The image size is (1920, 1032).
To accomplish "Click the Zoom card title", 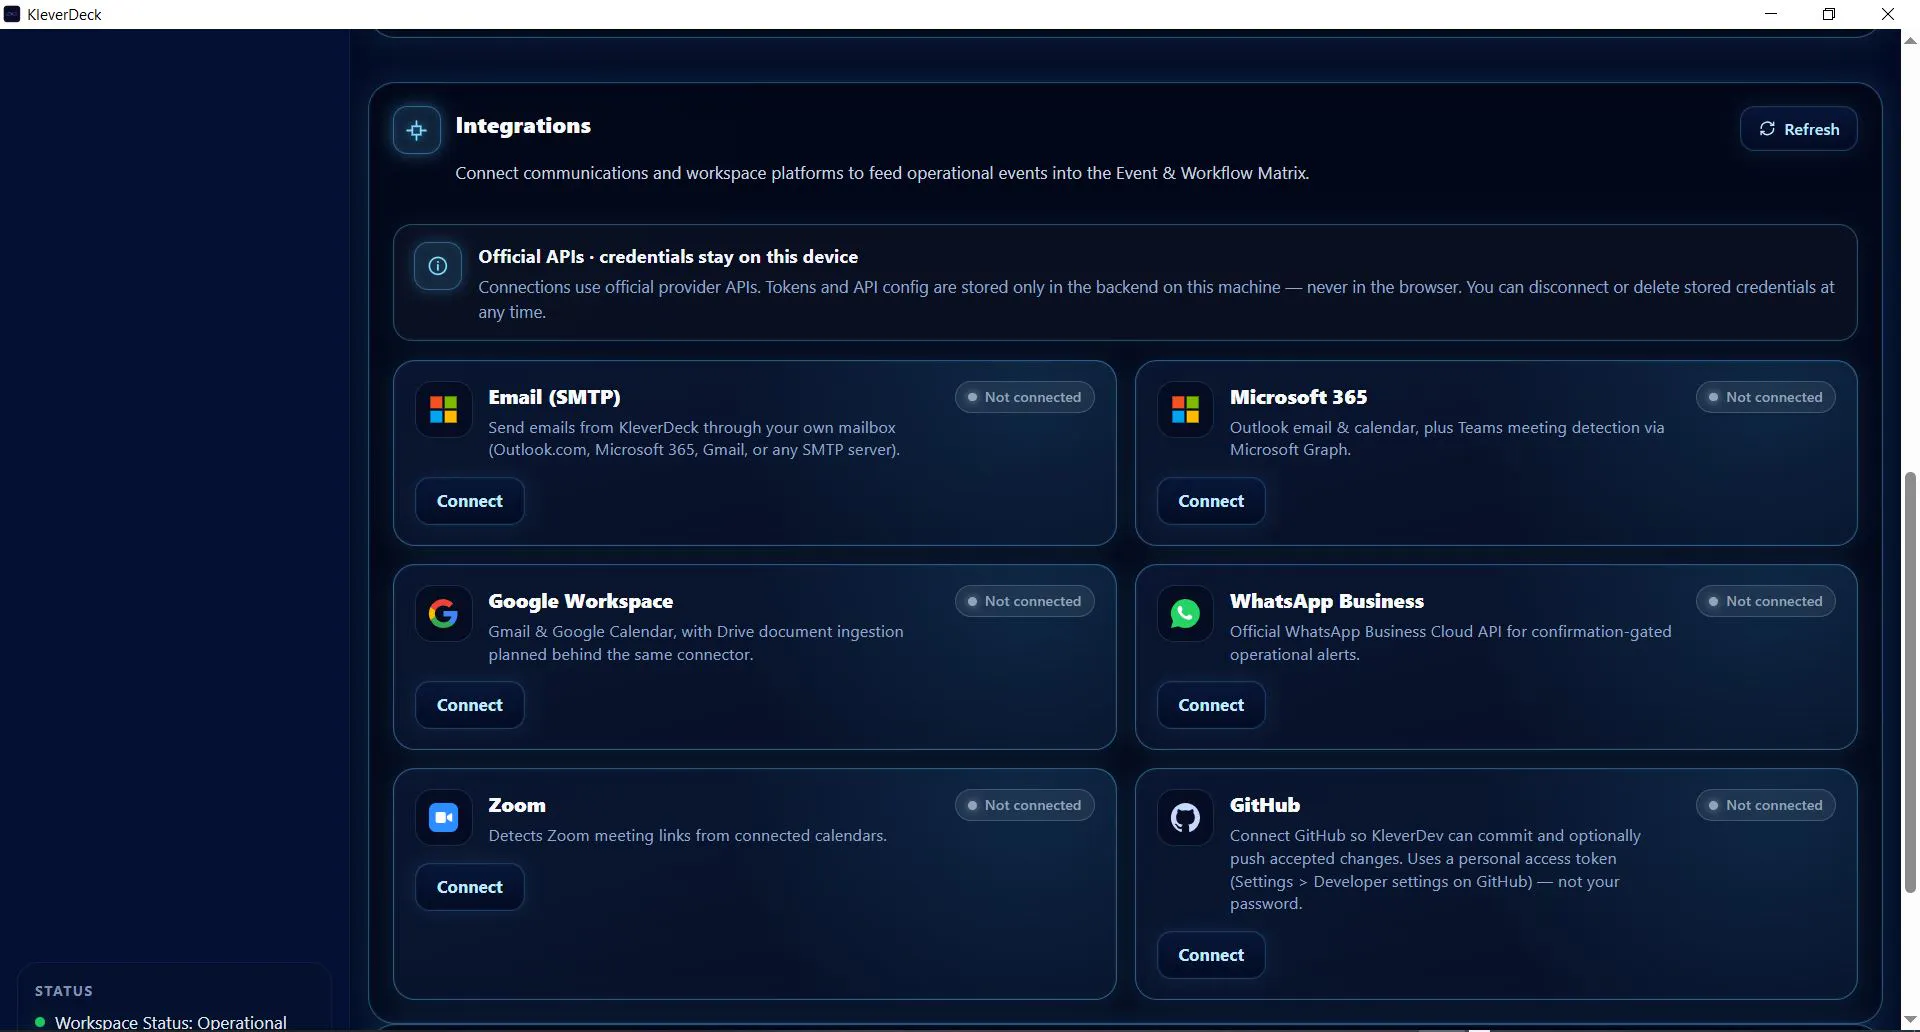I will pyautogui.click(x=517, y=805).
